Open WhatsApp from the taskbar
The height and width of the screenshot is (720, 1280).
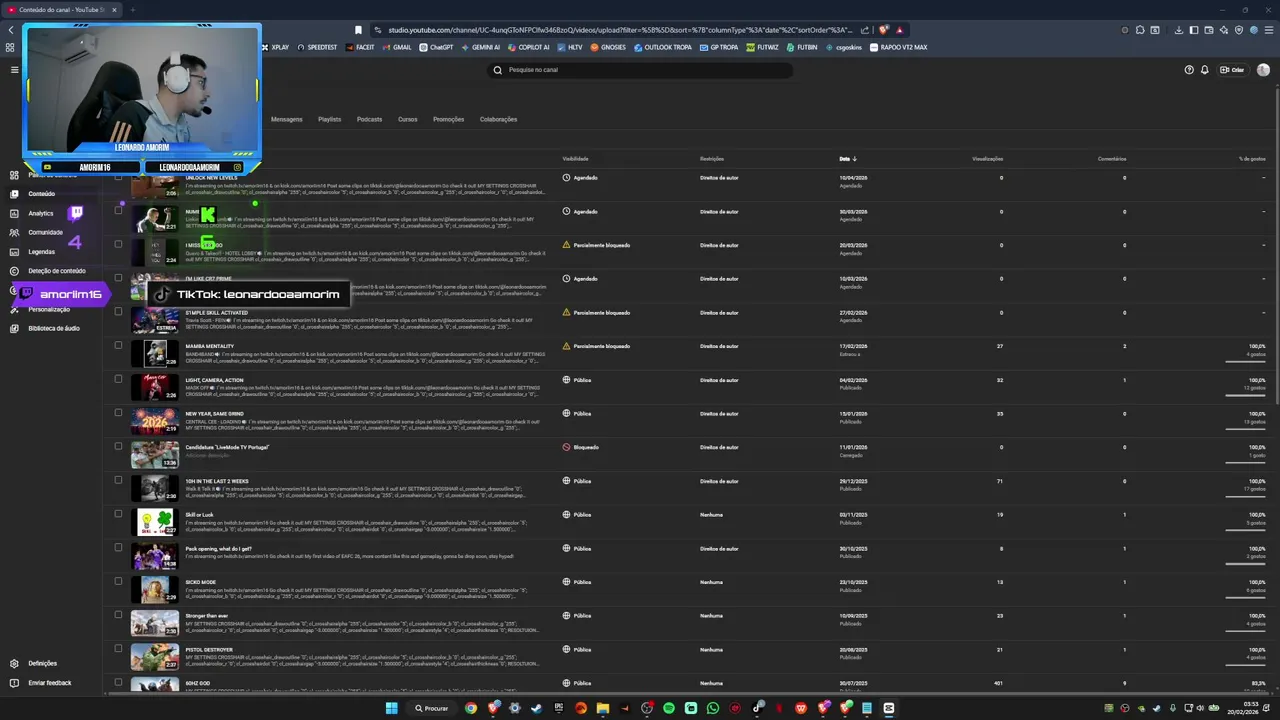(713, 708)
